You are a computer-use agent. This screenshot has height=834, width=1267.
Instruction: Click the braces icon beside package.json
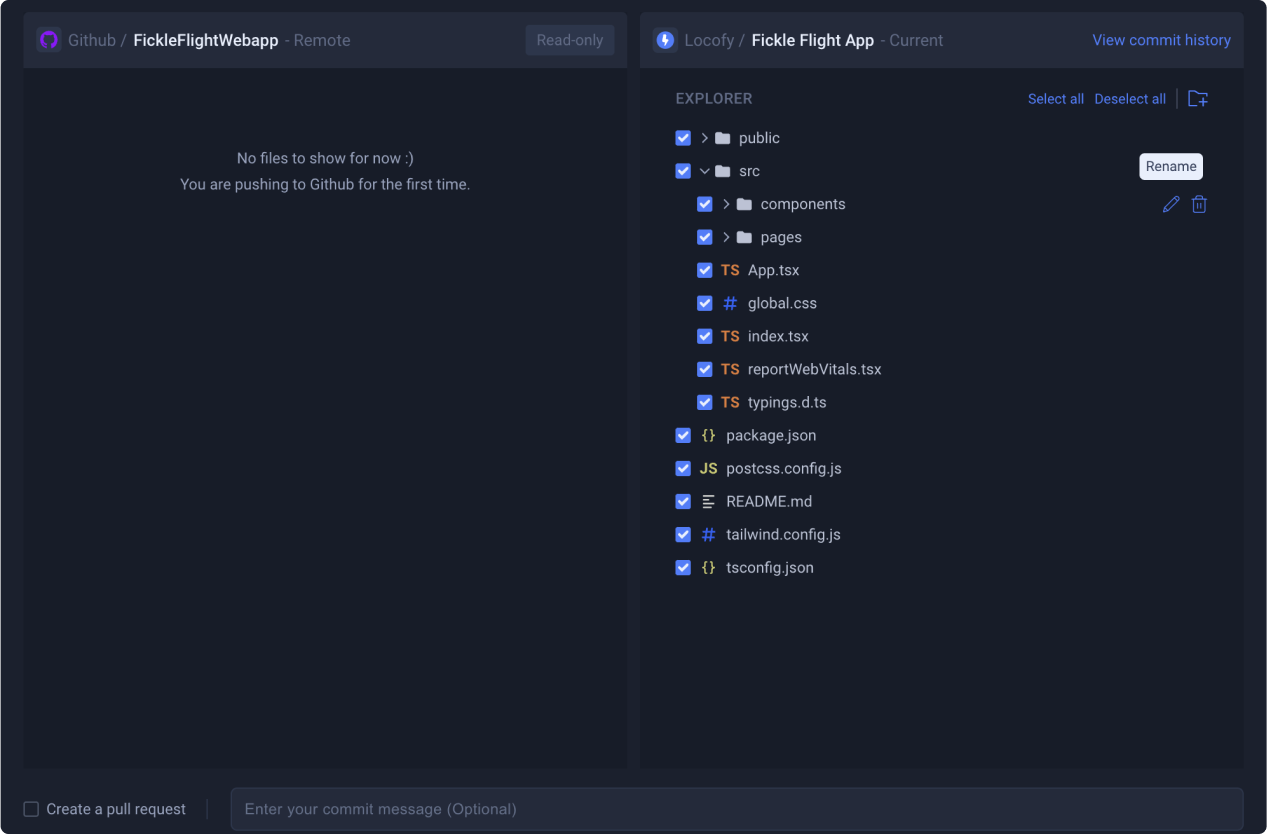(x=708, y=435)
